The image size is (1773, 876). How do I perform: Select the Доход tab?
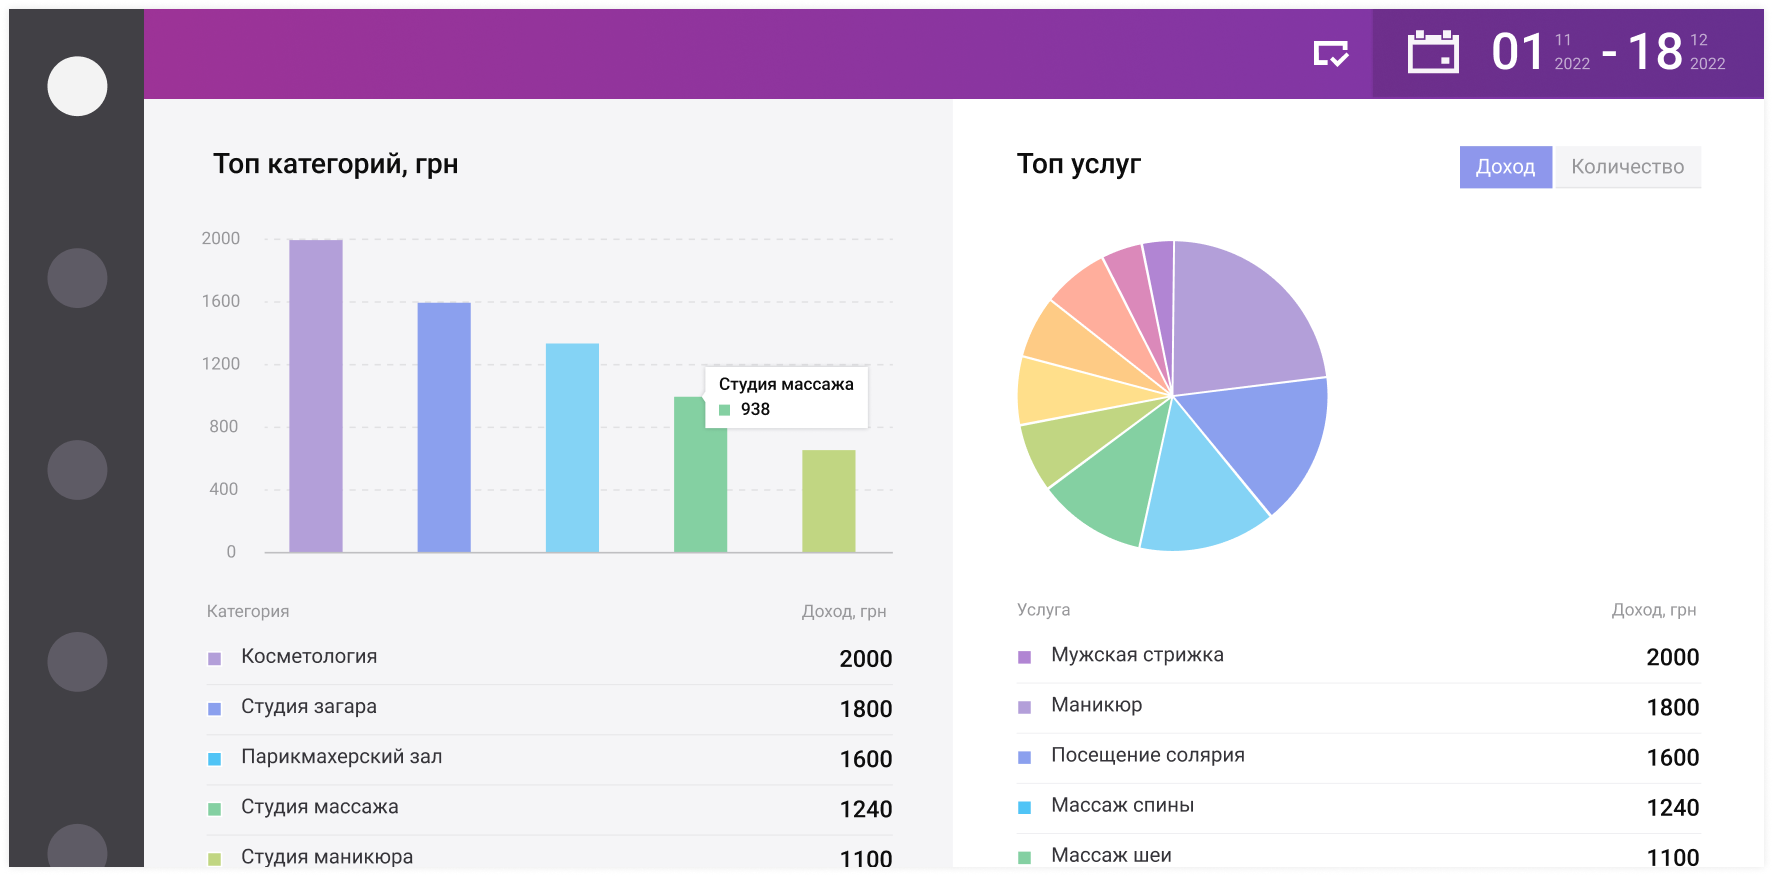[x=1505, y=167]
